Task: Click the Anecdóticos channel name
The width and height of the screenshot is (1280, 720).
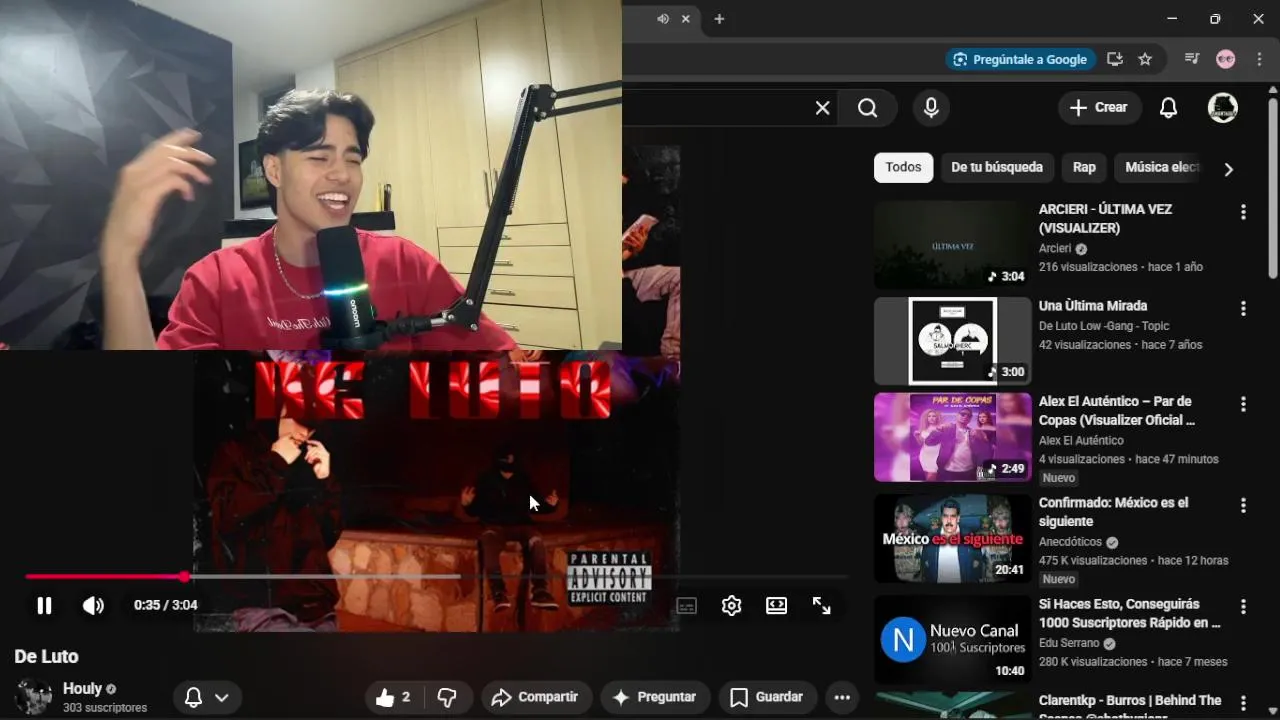Action: click(1069, 542)
